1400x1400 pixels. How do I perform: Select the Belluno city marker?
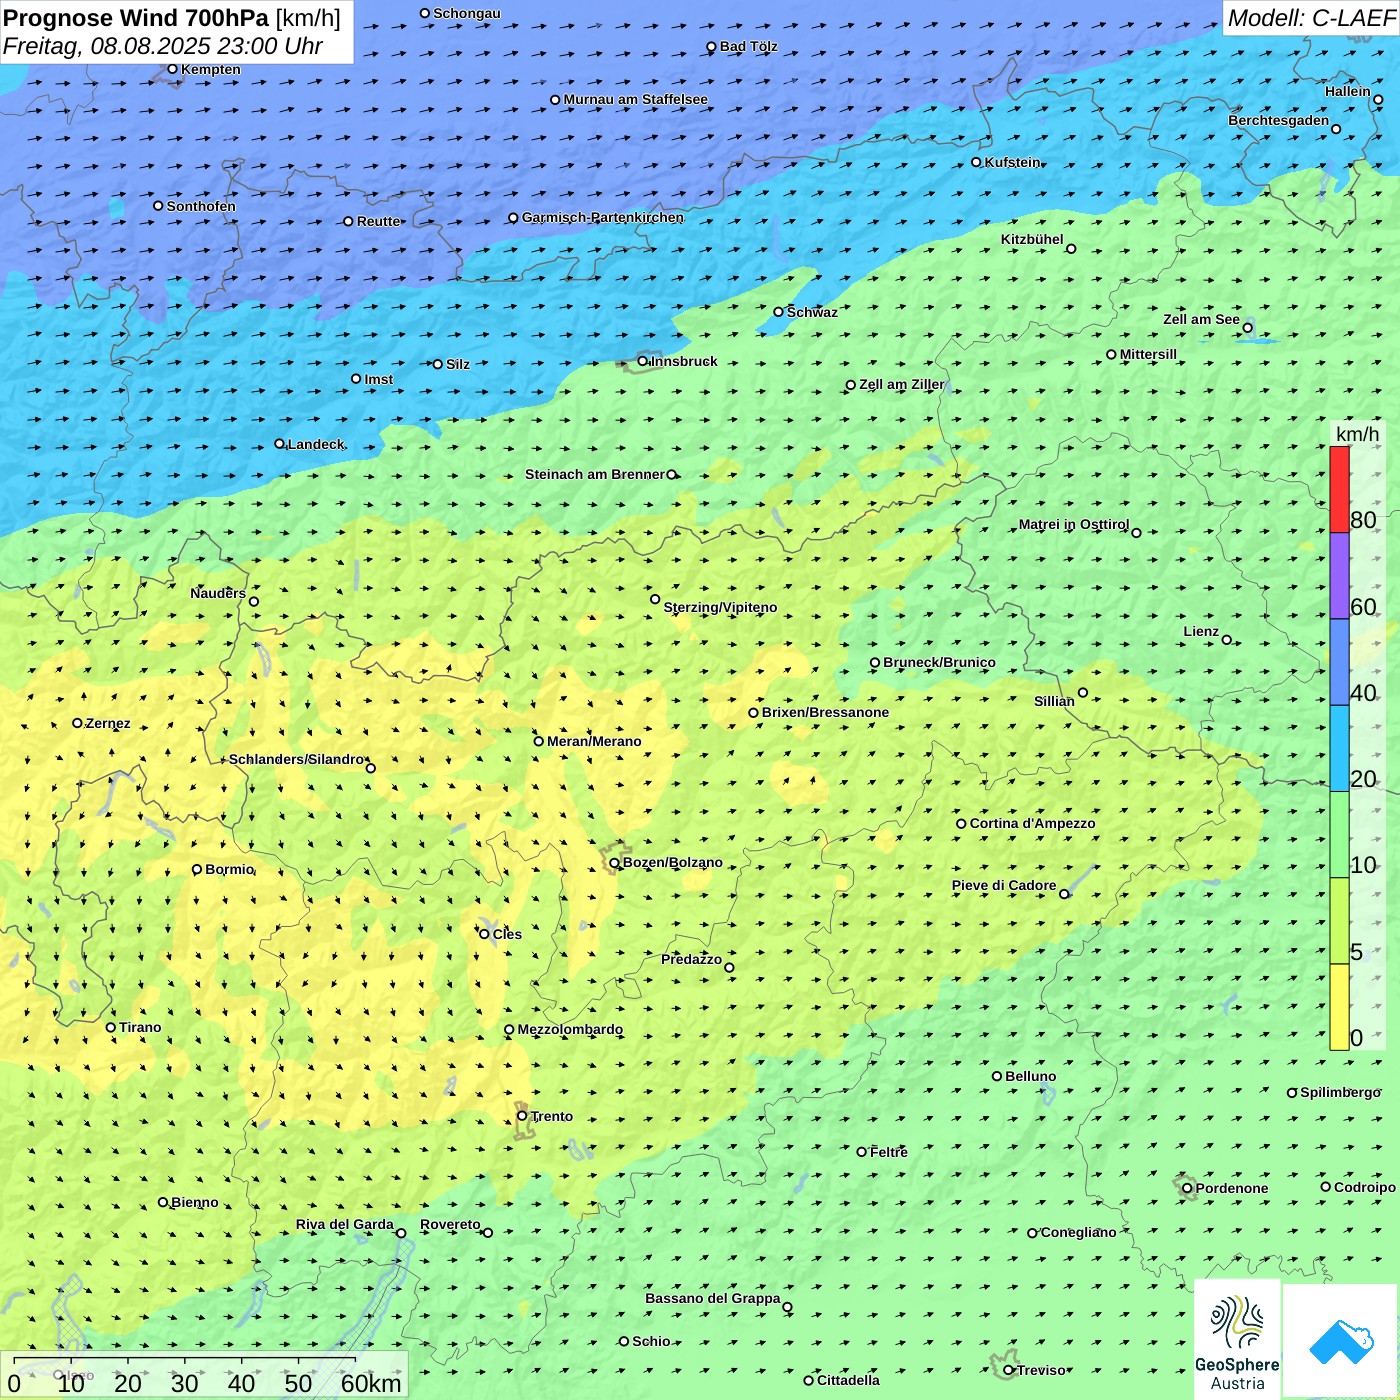point(997,1076)
